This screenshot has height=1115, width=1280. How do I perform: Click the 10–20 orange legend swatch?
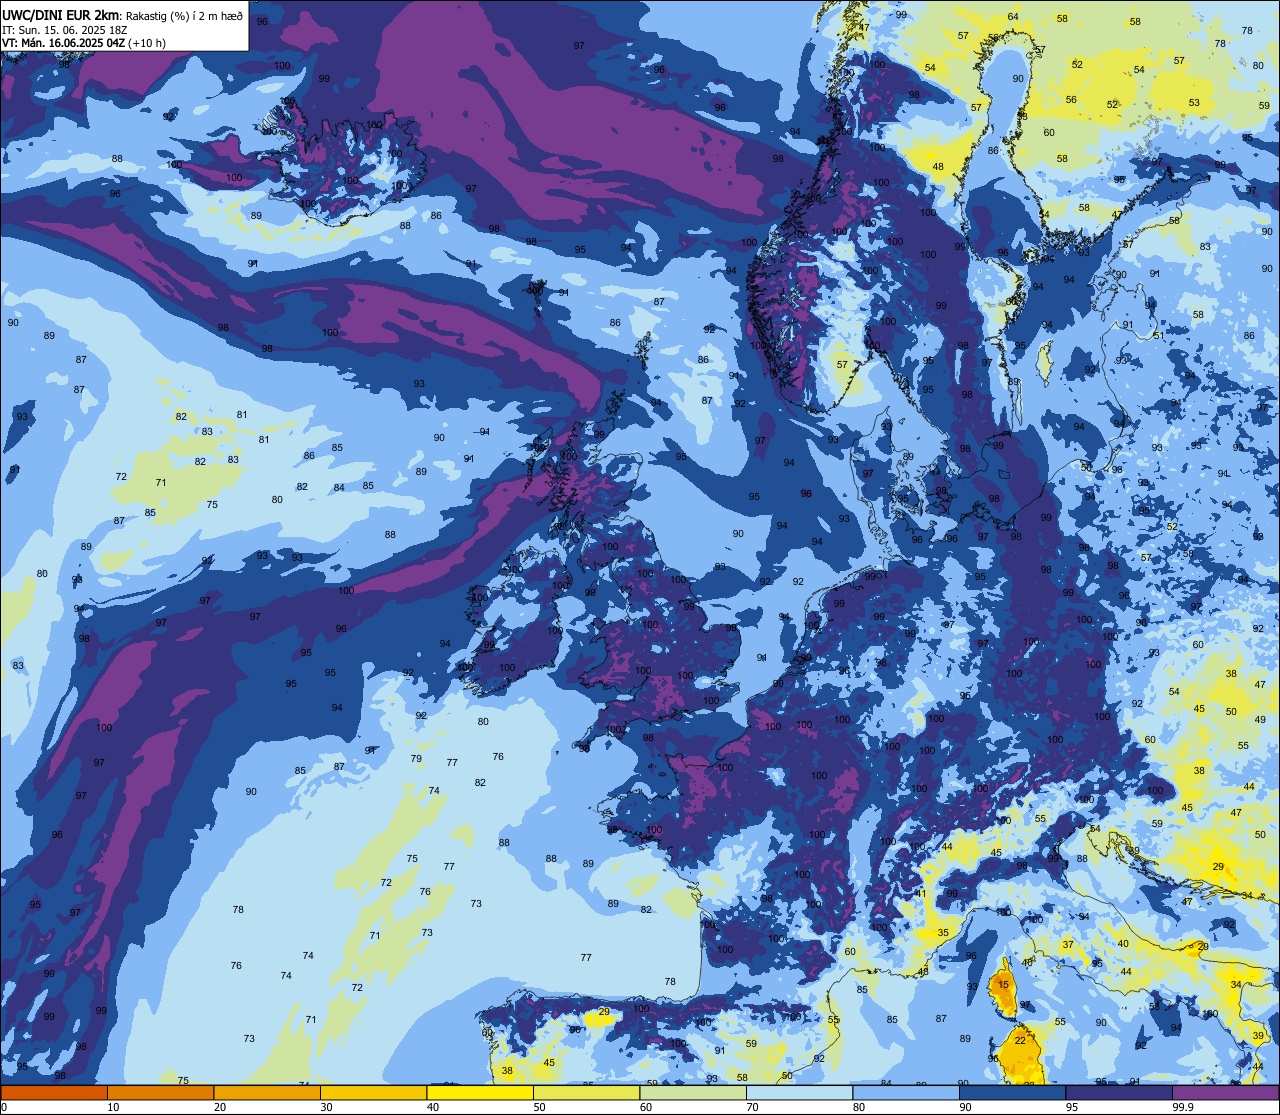(160, 1092)
